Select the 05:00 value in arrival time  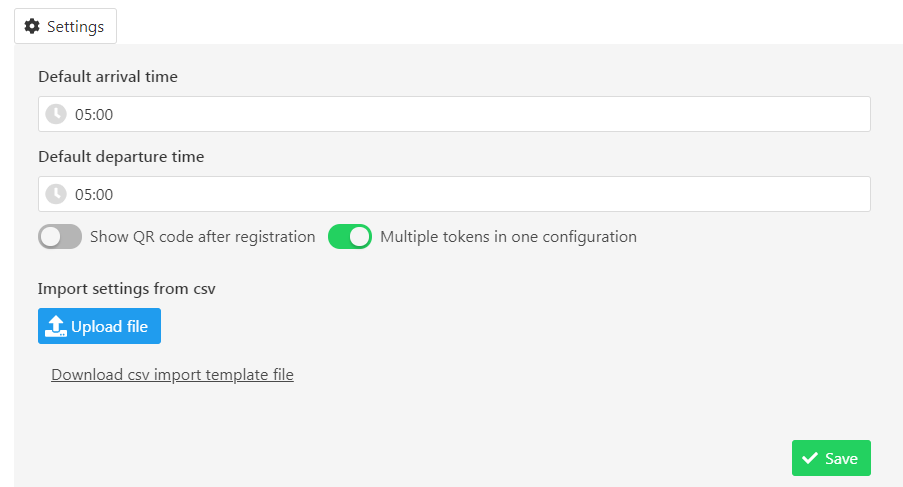pos(94,114)
